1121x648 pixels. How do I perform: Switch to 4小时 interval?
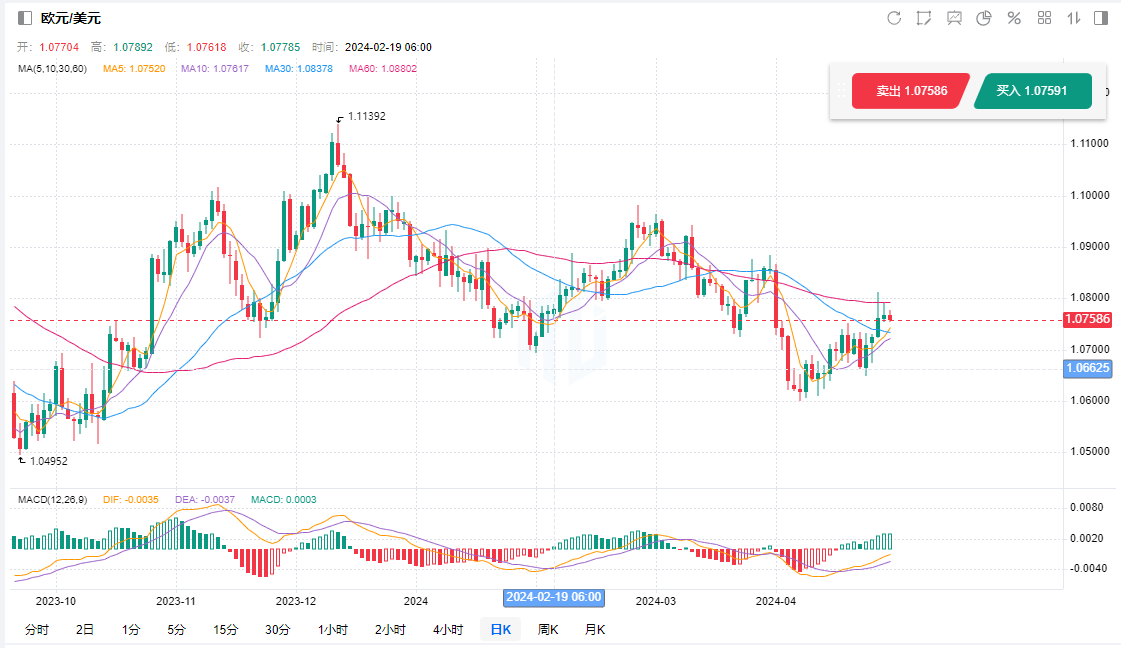pos(448,630)
